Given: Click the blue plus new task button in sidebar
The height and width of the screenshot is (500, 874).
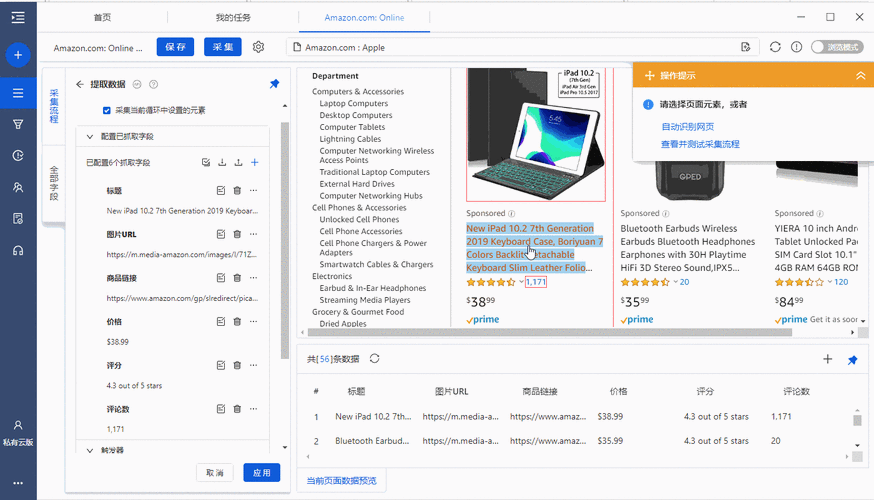Looking at the screenshot, I should click(18, 55).
